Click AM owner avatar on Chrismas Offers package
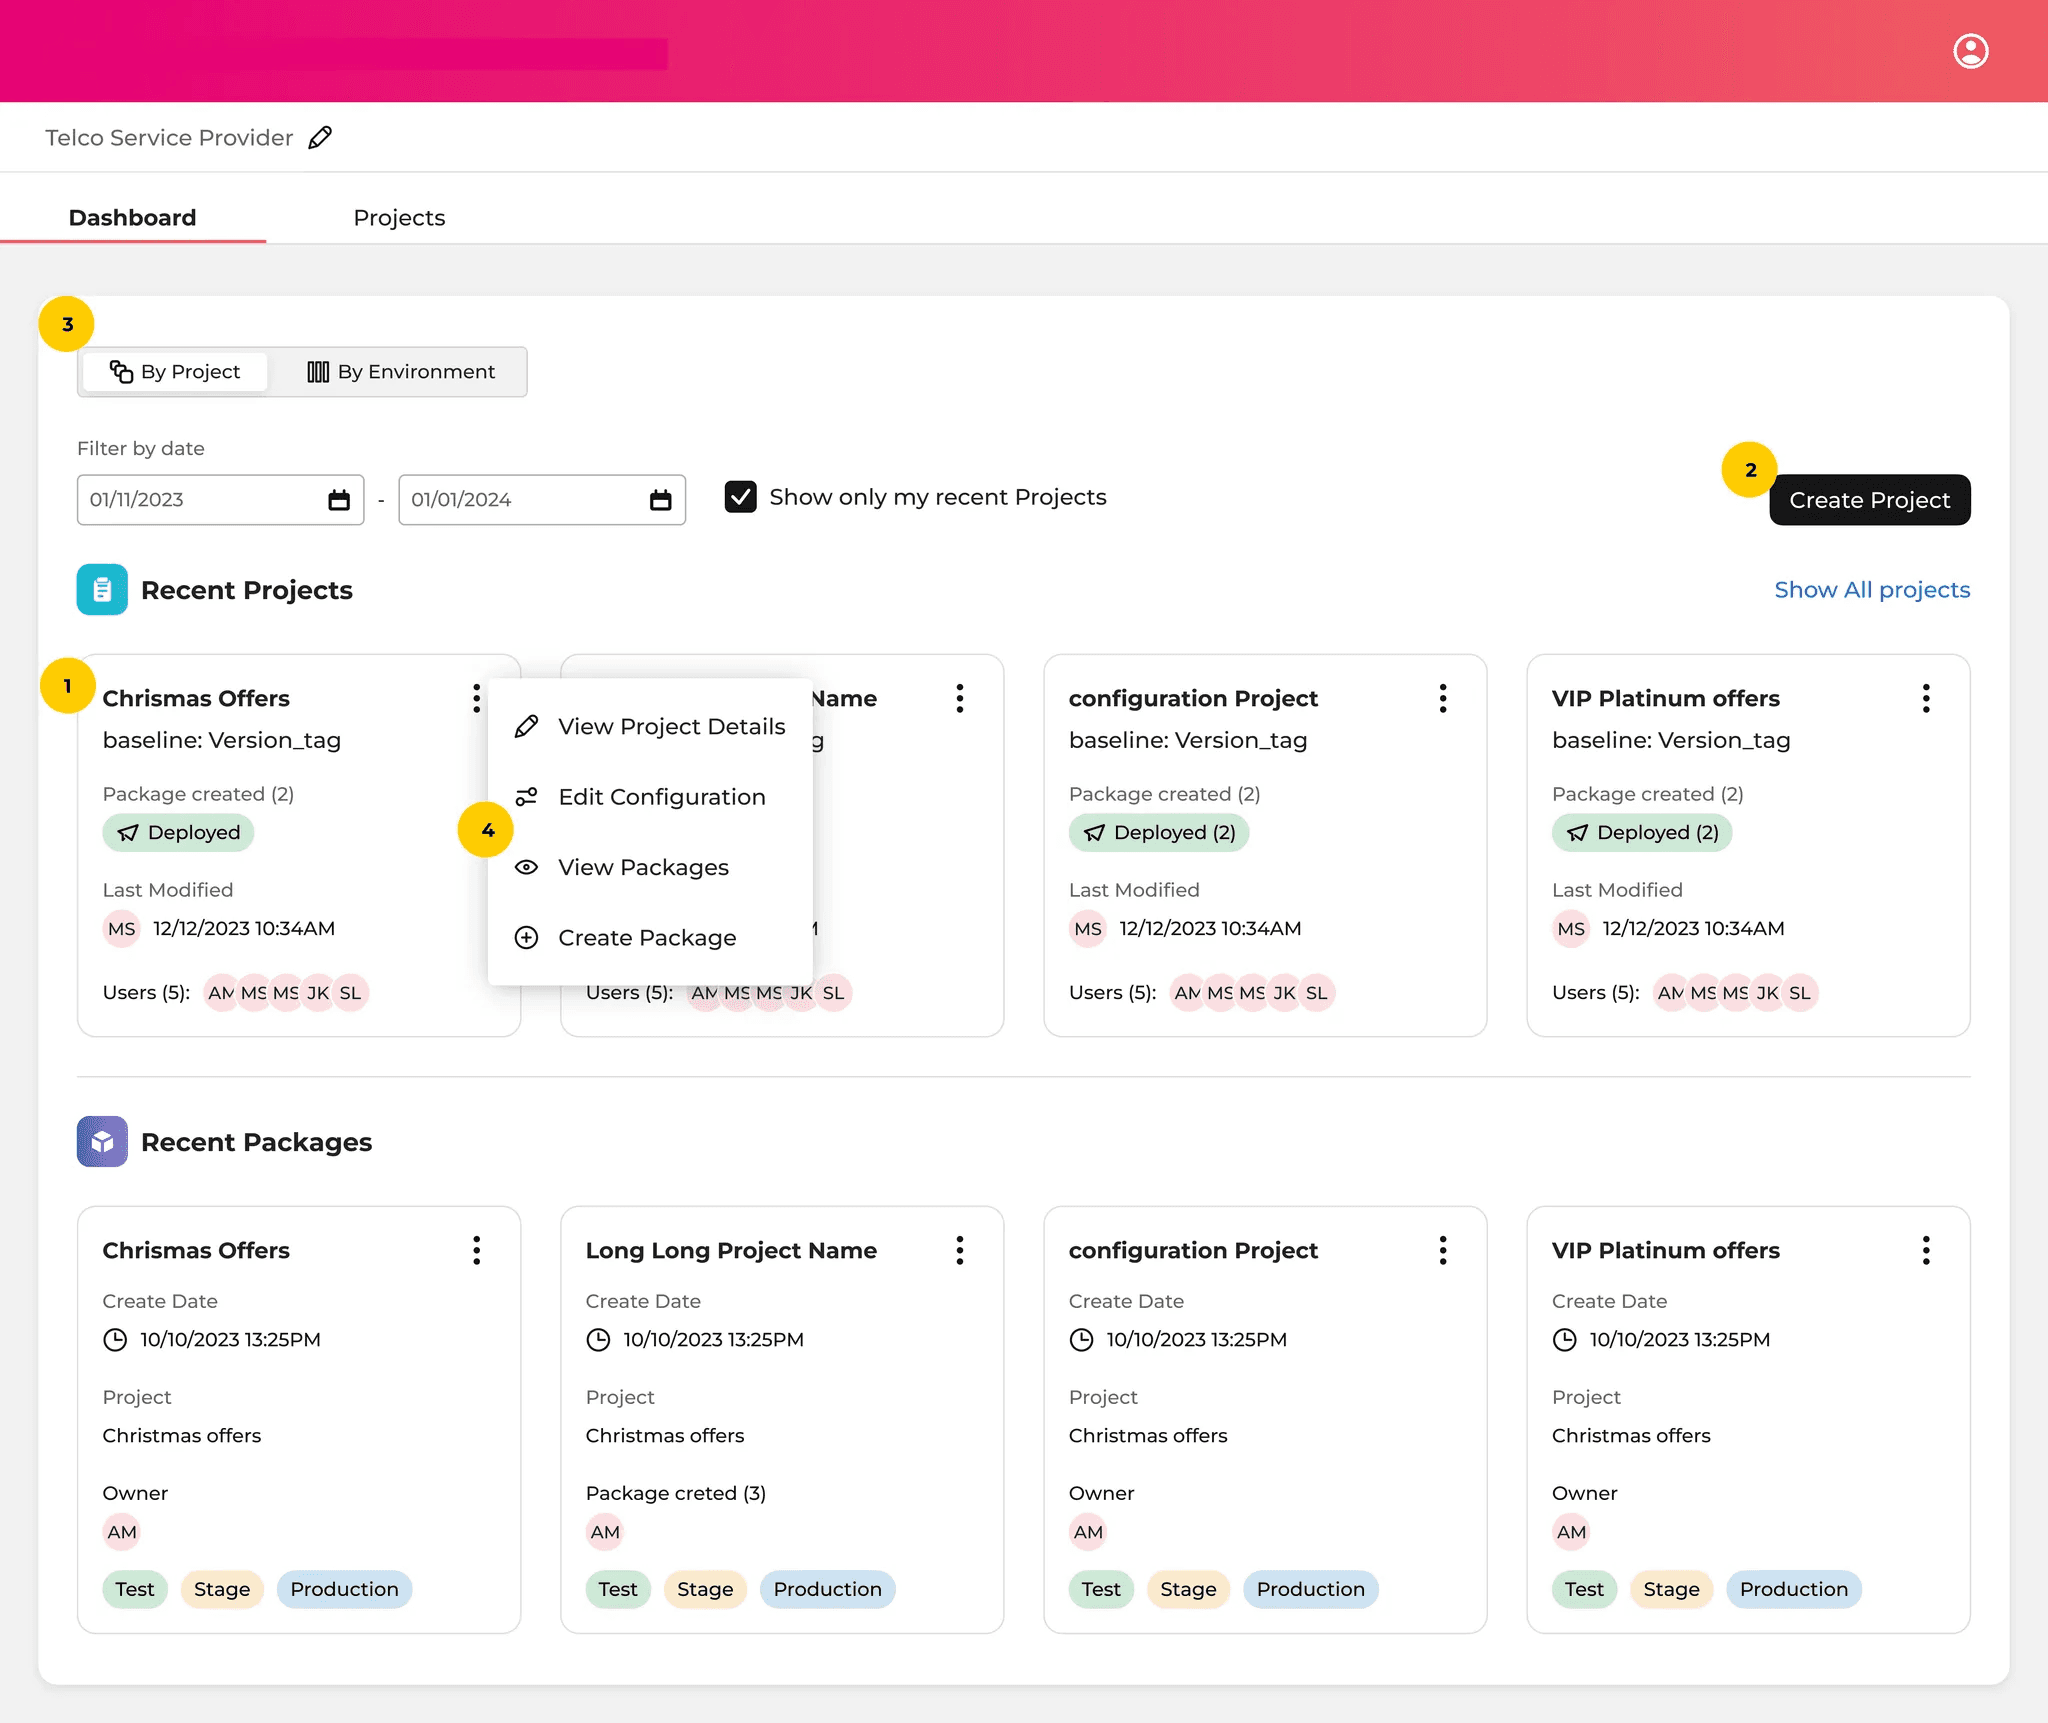The height and width of the screenshot is (1723, 2048). (x=121, y=1532)
